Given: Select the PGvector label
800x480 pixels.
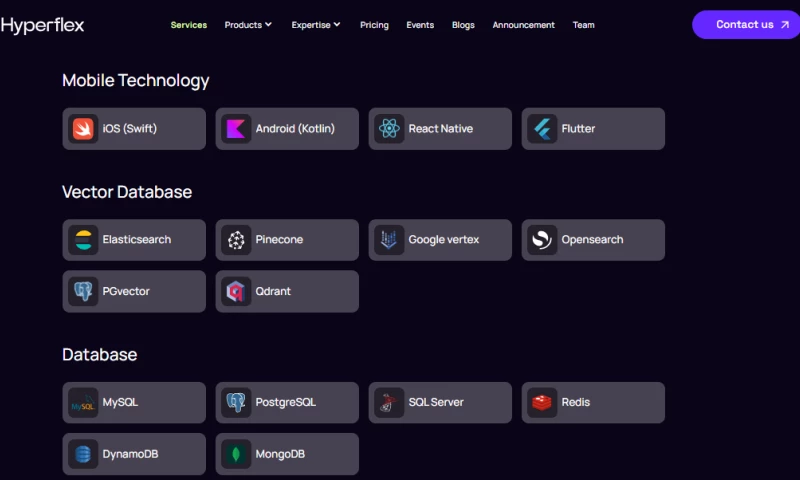Looking at the screenshot, I should coord(126,291).
